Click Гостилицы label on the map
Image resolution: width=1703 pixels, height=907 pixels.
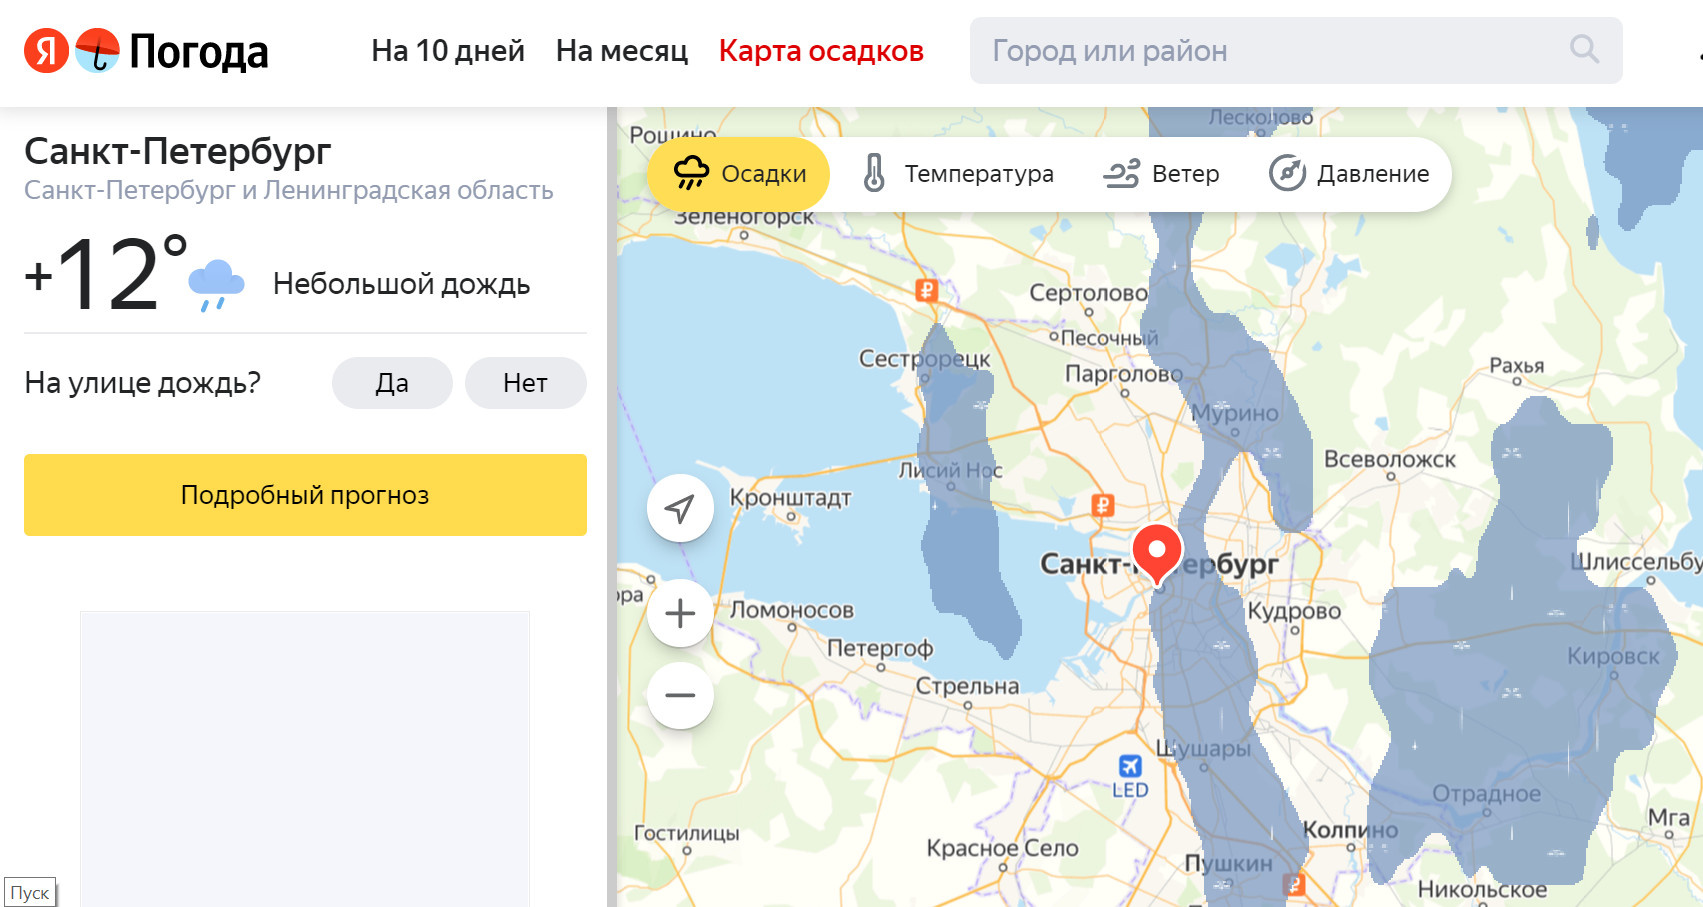[686, 833]
